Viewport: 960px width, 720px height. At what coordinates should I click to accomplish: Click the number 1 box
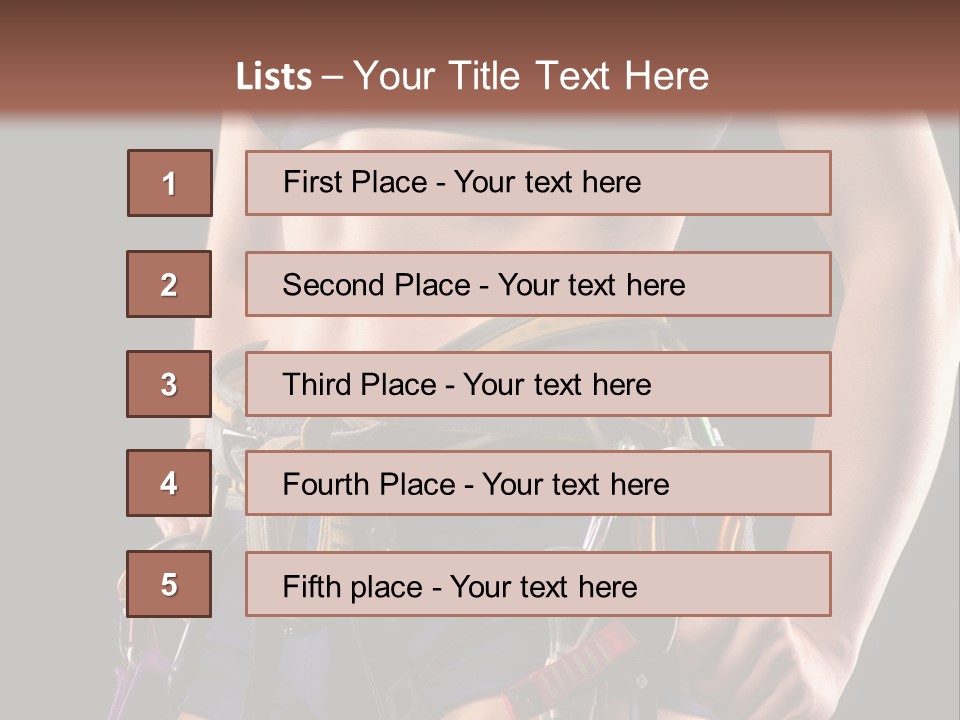169,183
